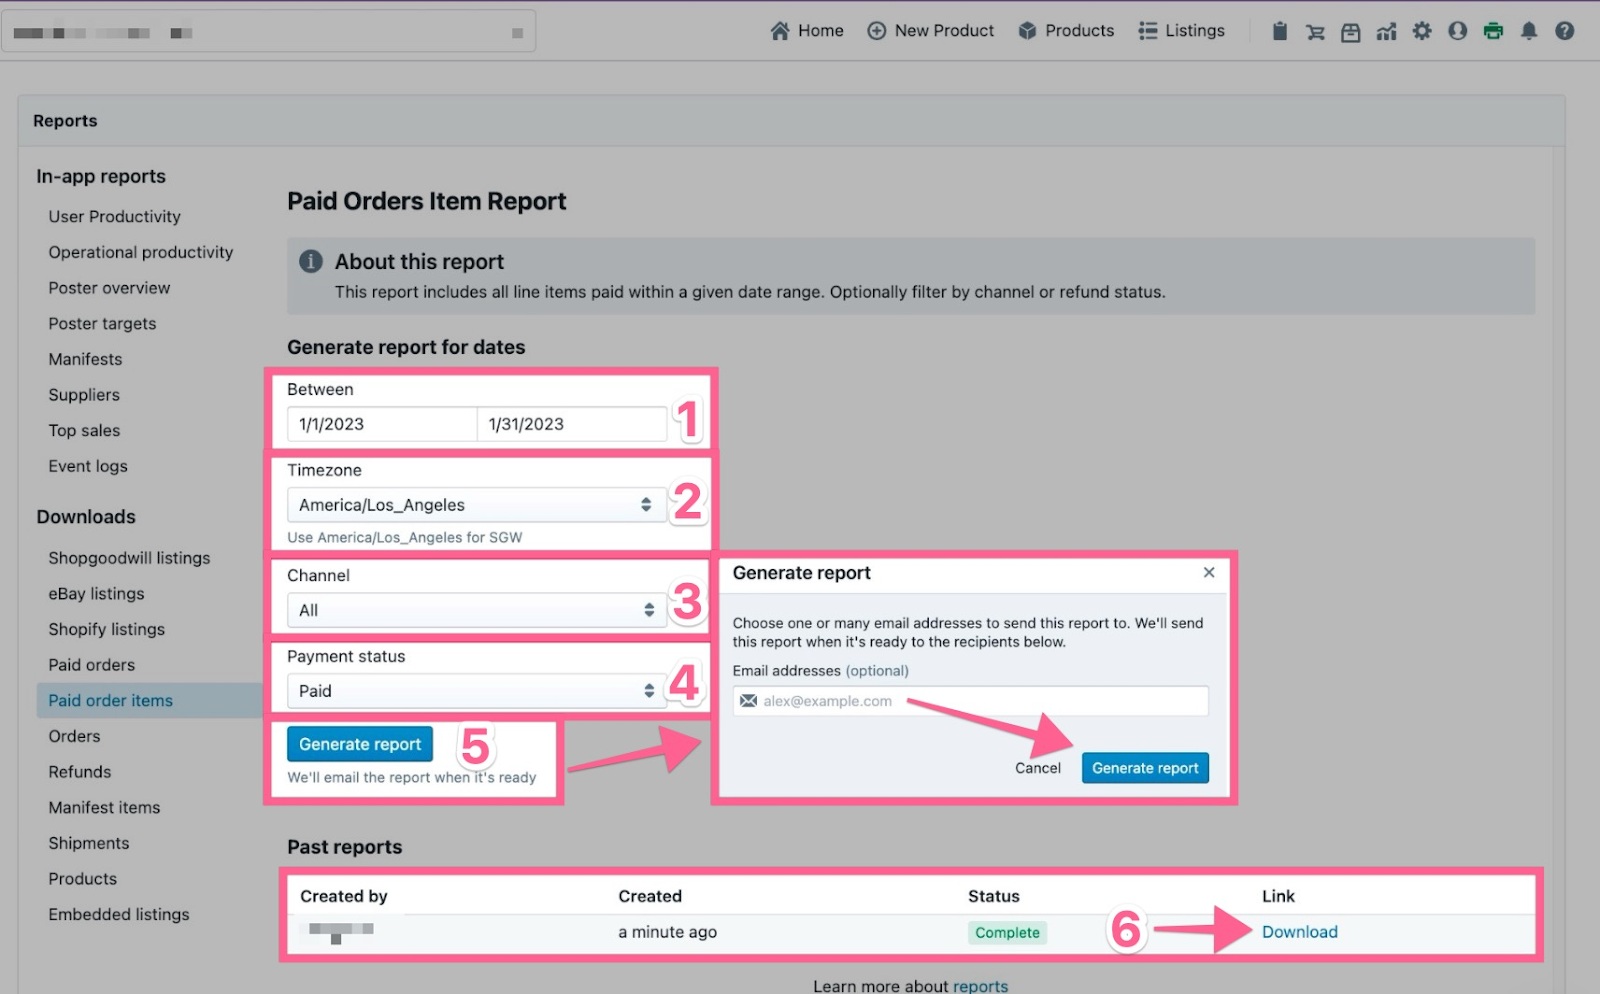Go to Home in the navigation bar
This screenshot has width=1600, height=994.
pyautogui.click(x=807, y=31)
